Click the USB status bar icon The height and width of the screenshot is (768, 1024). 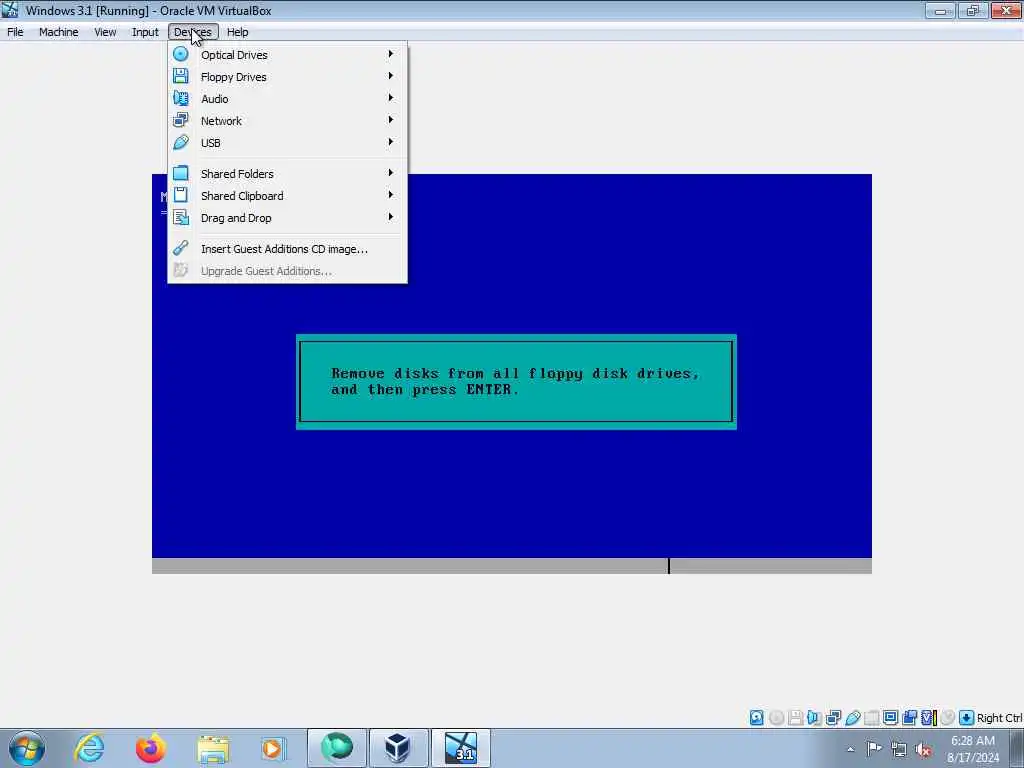tap(853, 718)
